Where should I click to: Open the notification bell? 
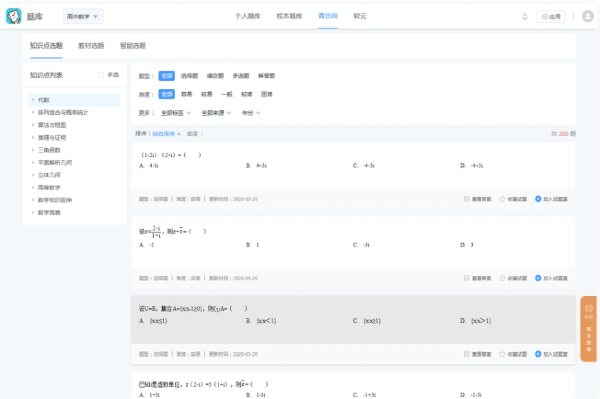525,16
